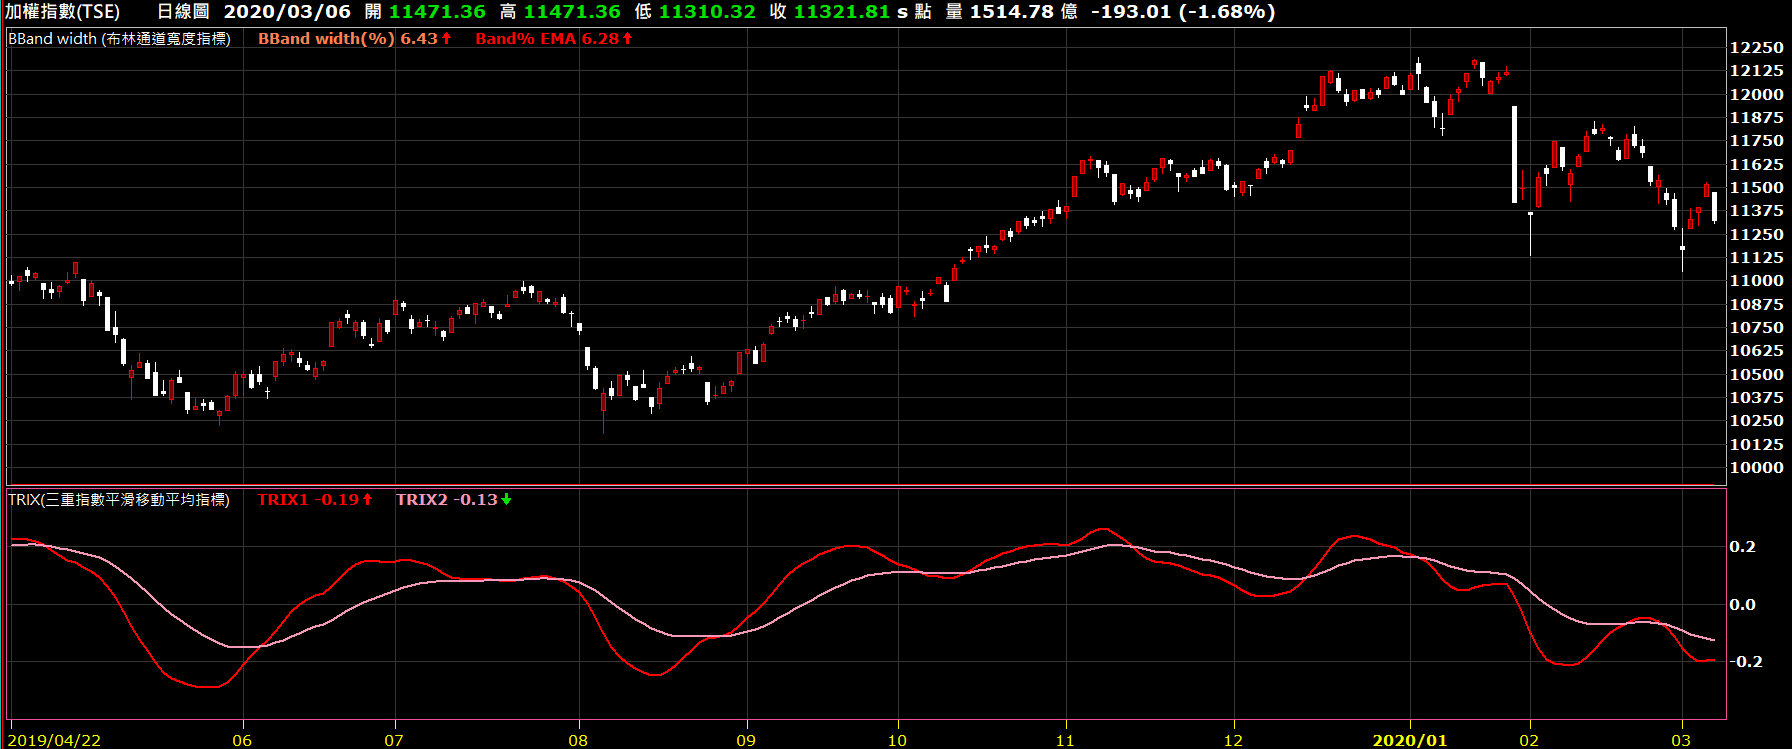The image size is (1792, 749).
Task: Click the green down arrow next to TRIX2
Action: pos(506,500)
